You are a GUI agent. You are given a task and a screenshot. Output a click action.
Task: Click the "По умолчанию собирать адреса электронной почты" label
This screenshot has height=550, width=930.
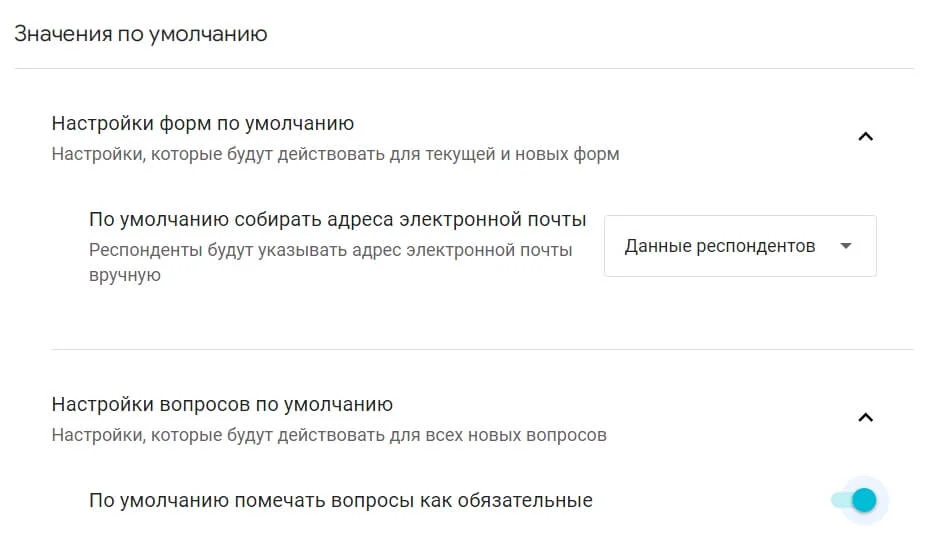[337, 220]
